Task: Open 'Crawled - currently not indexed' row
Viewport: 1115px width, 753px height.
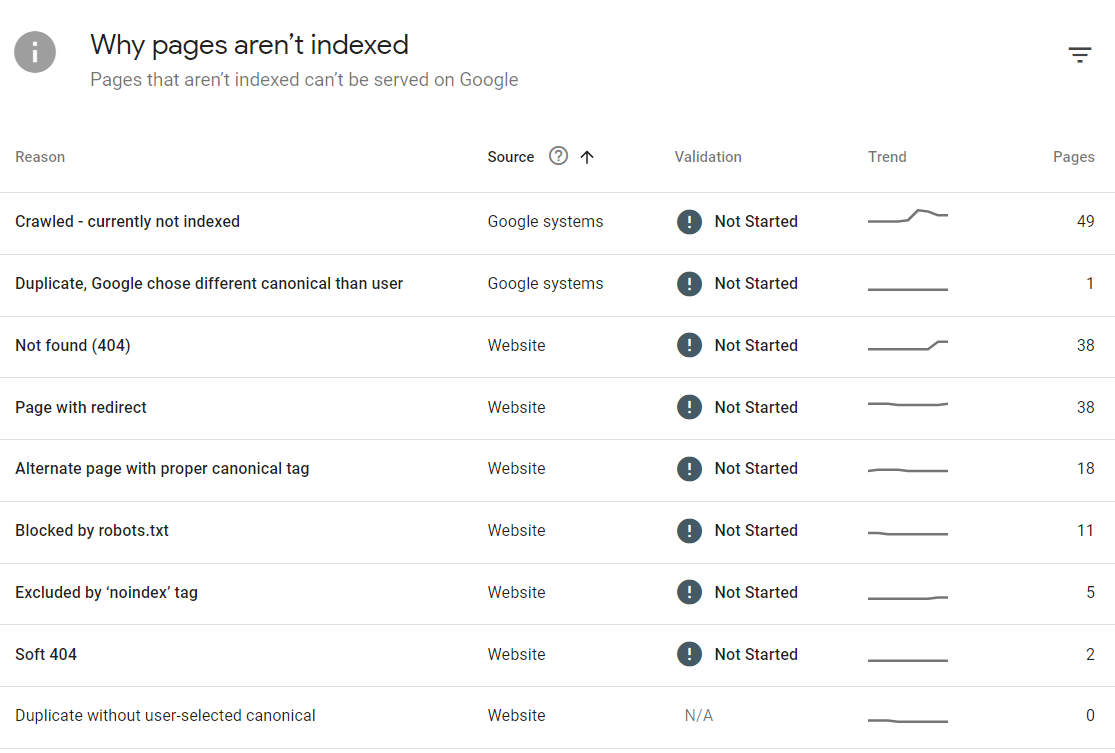Action: 128,222
